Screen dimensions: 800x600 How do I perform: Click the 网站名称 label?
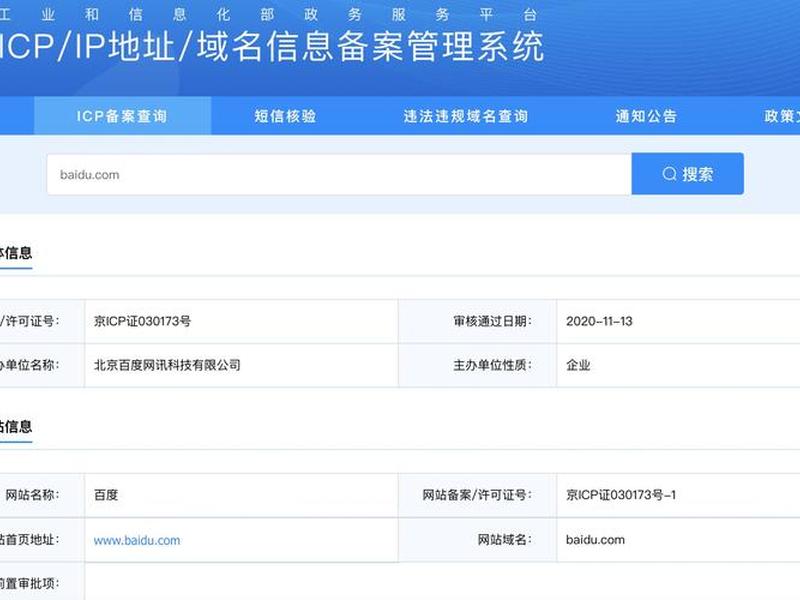32,495
